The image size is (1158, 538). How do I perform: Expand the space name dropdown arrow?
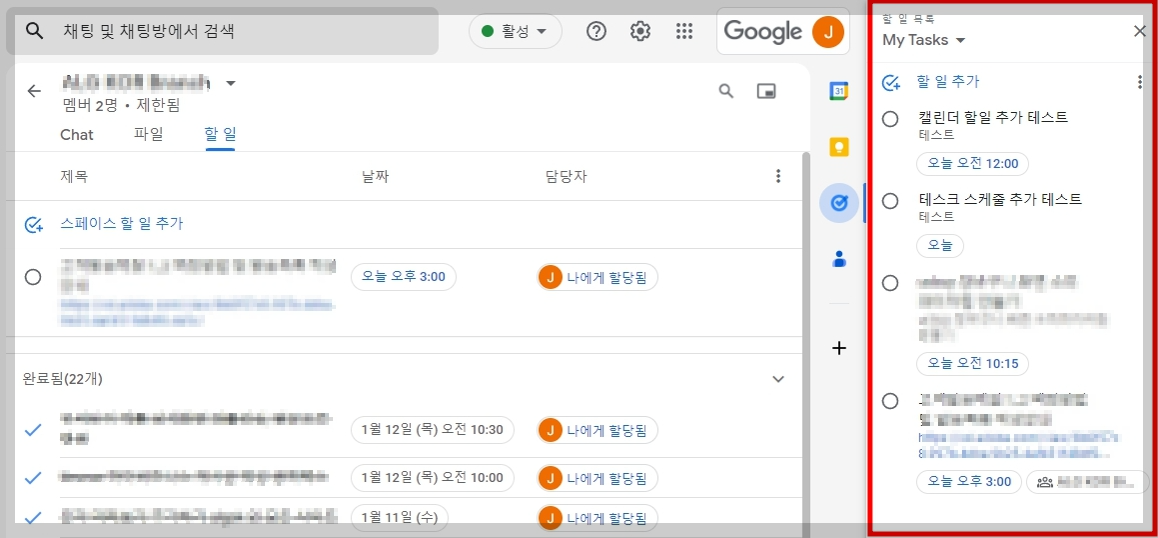point(231,83)
